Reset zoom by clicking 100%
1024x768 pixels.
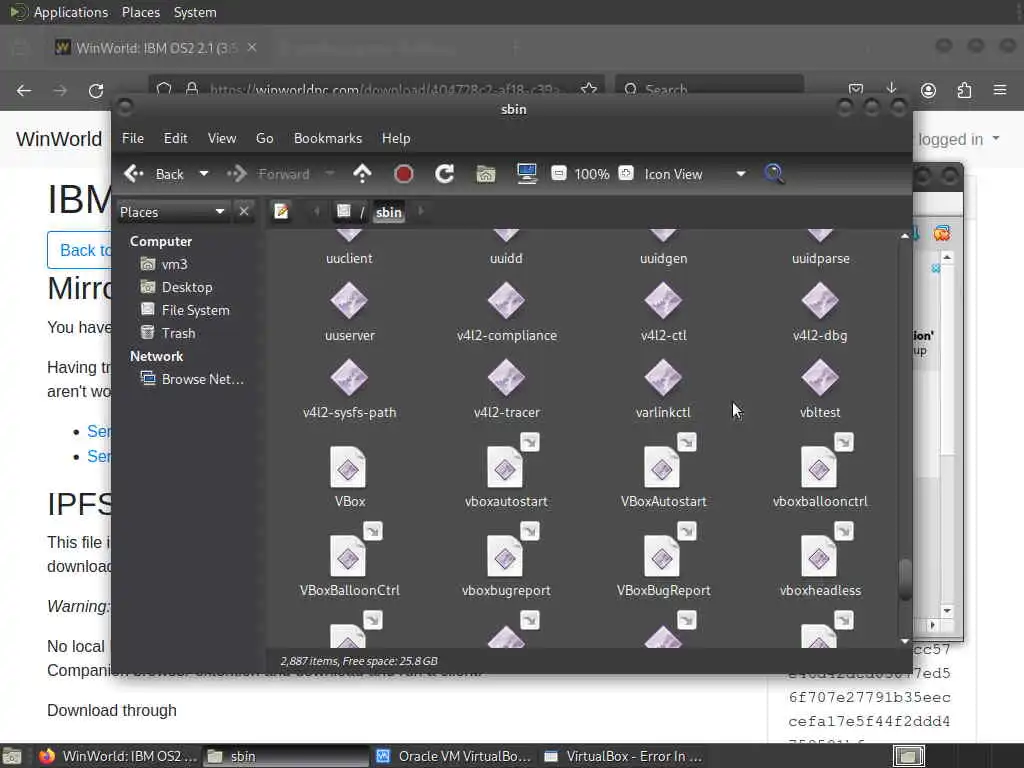click(592, 174)
